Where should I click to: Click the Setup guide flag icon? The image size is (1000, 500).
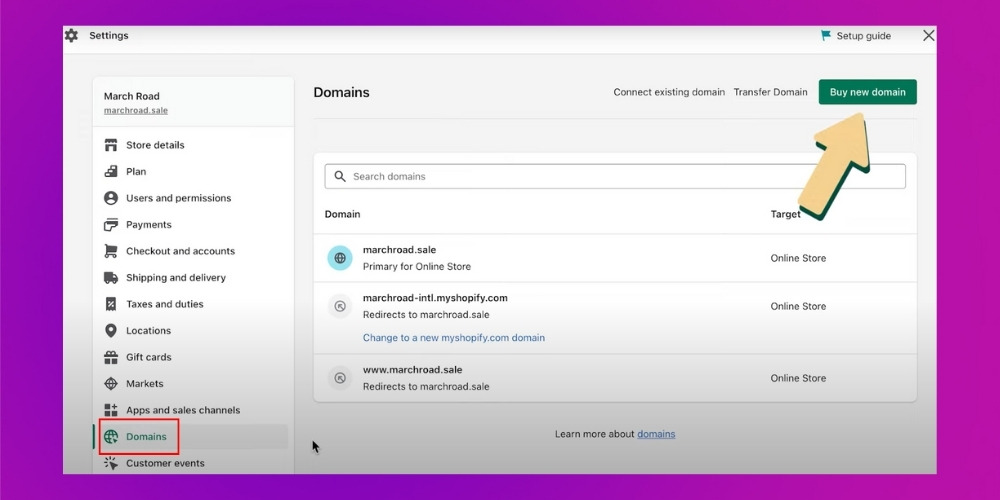[825, 36]
